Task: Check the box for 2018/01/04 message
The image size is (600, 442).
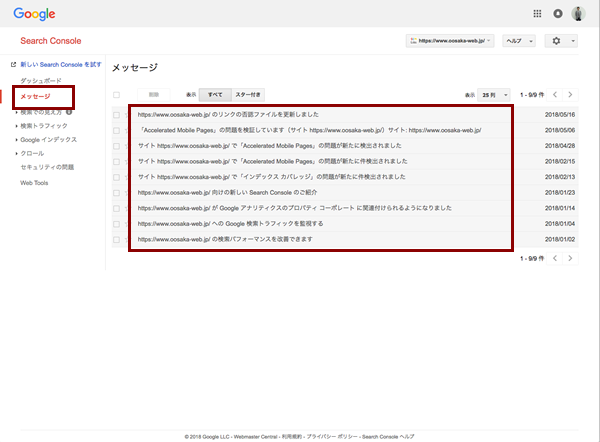Action: 116,224
